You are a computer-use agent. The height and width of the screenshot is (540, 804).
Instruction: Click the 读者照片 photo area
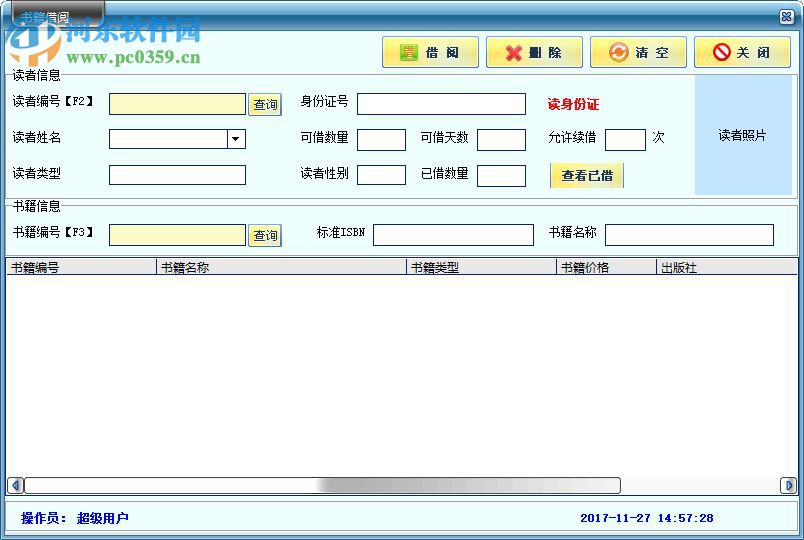point(743,135)
